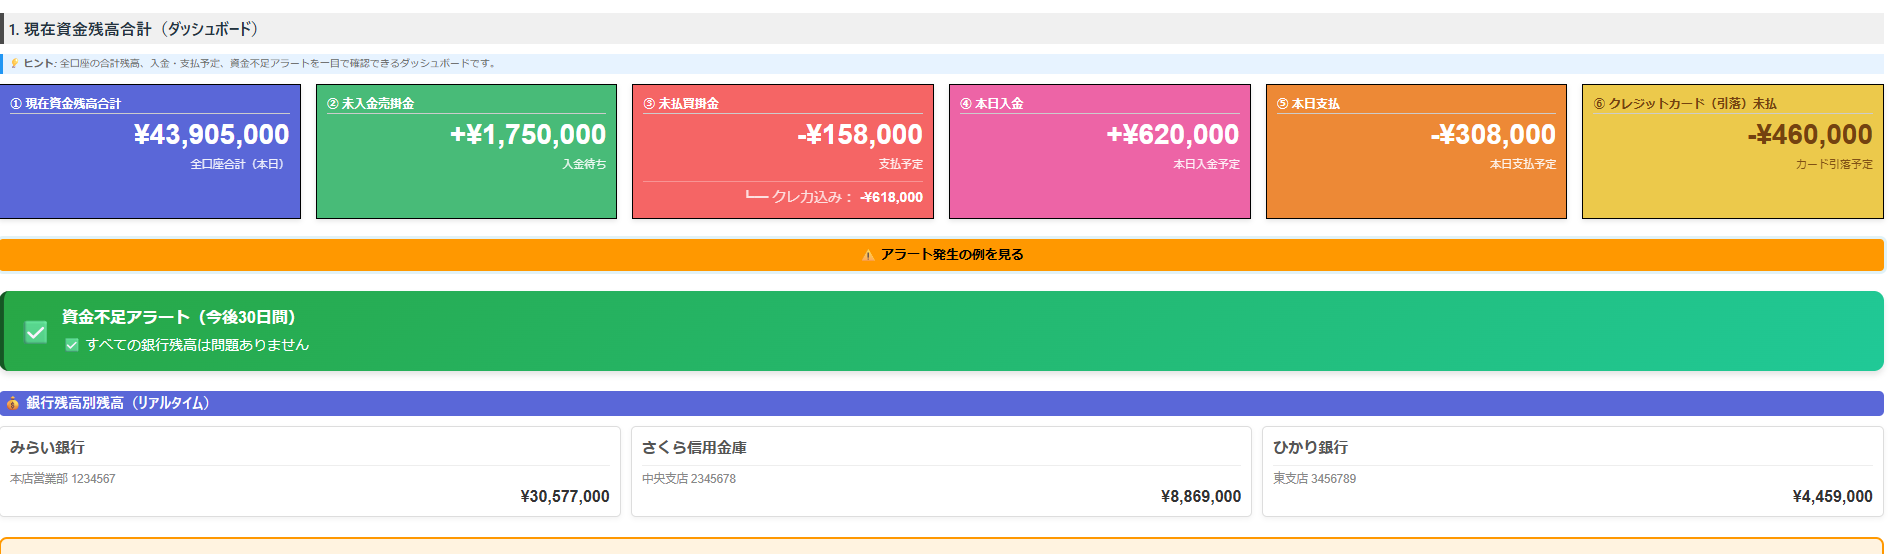Open the ① 現在資金残高合計 card
This screenshot has height=554, width=1894.
(150, 151)
